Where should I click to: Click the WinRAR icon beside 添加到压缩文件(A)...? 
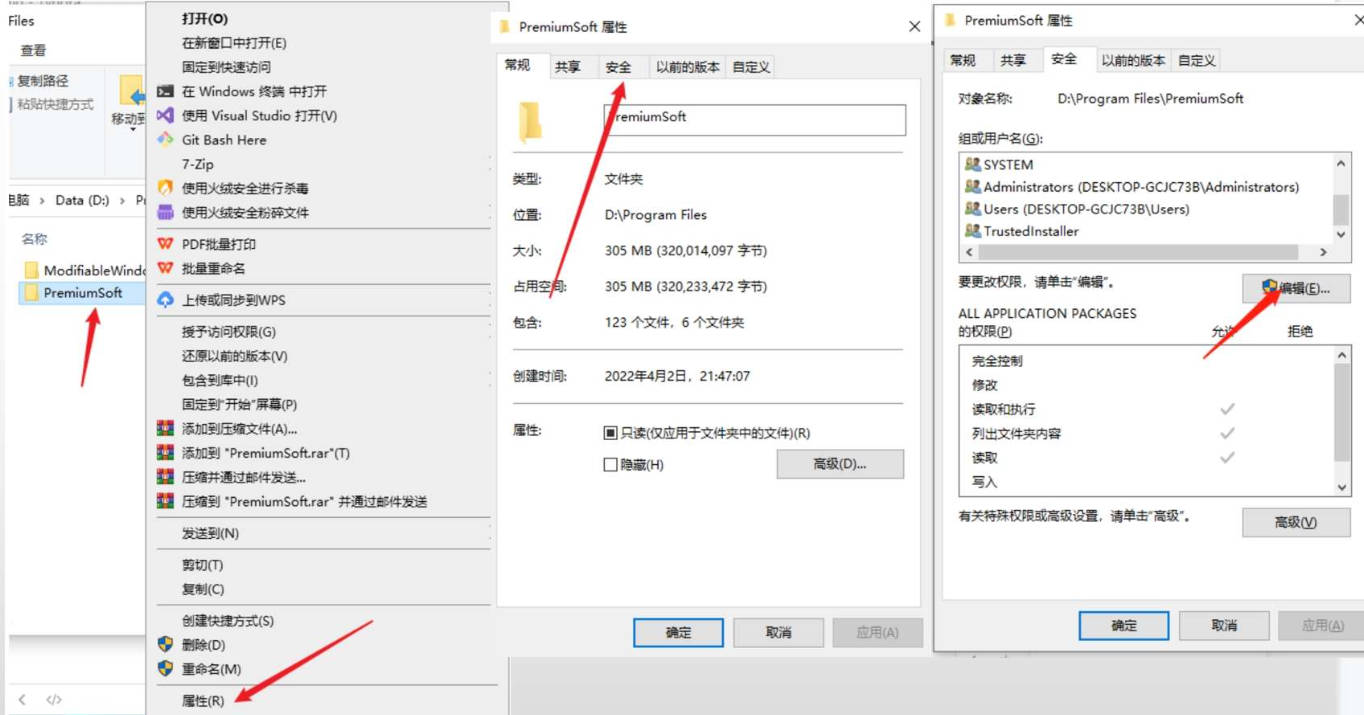[x=165, y=429]
